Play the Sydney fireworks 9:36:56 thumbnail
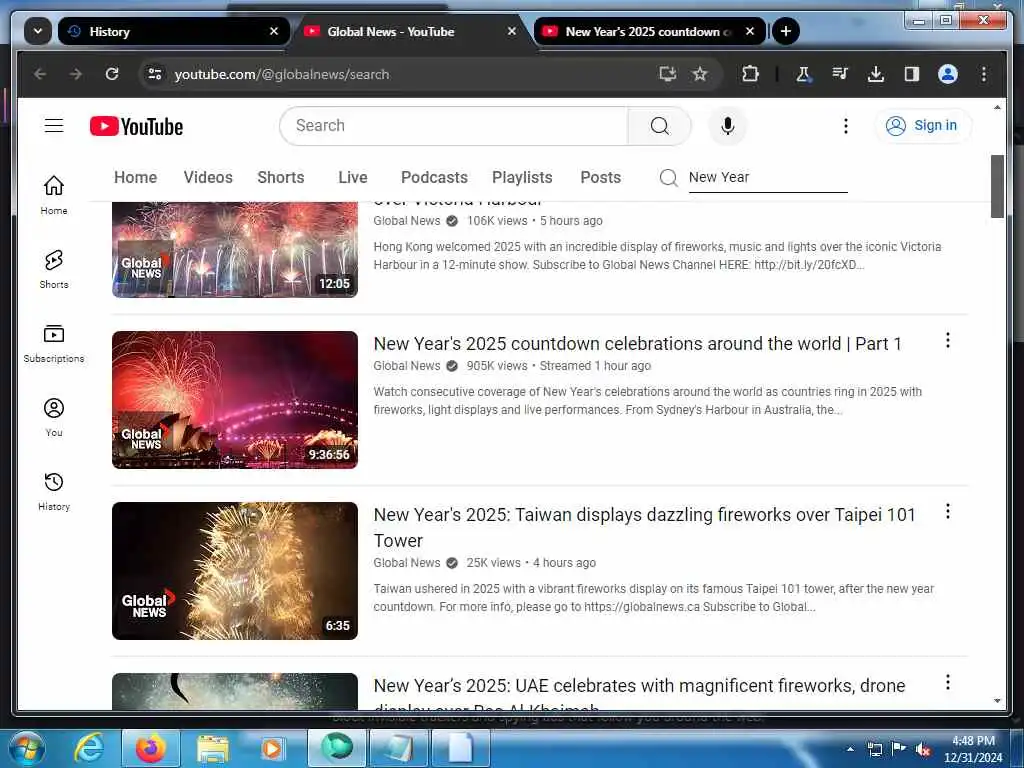The width and height of the screenshot is (1024, 768). pyautogui.click(x=235, y=400)
